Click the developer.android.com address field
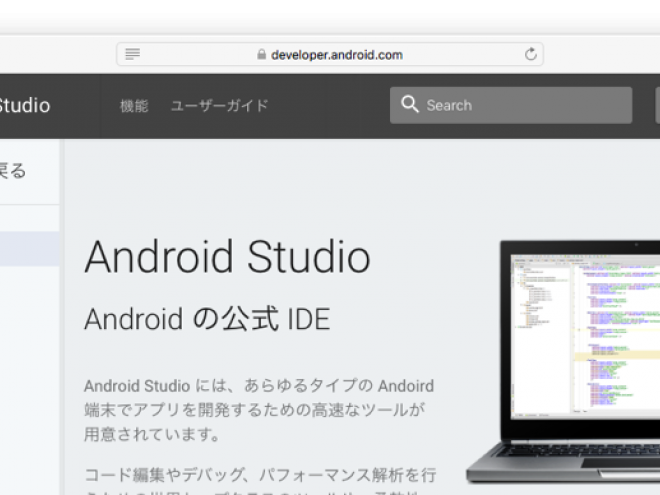660x495 pixels. [330, 54]
